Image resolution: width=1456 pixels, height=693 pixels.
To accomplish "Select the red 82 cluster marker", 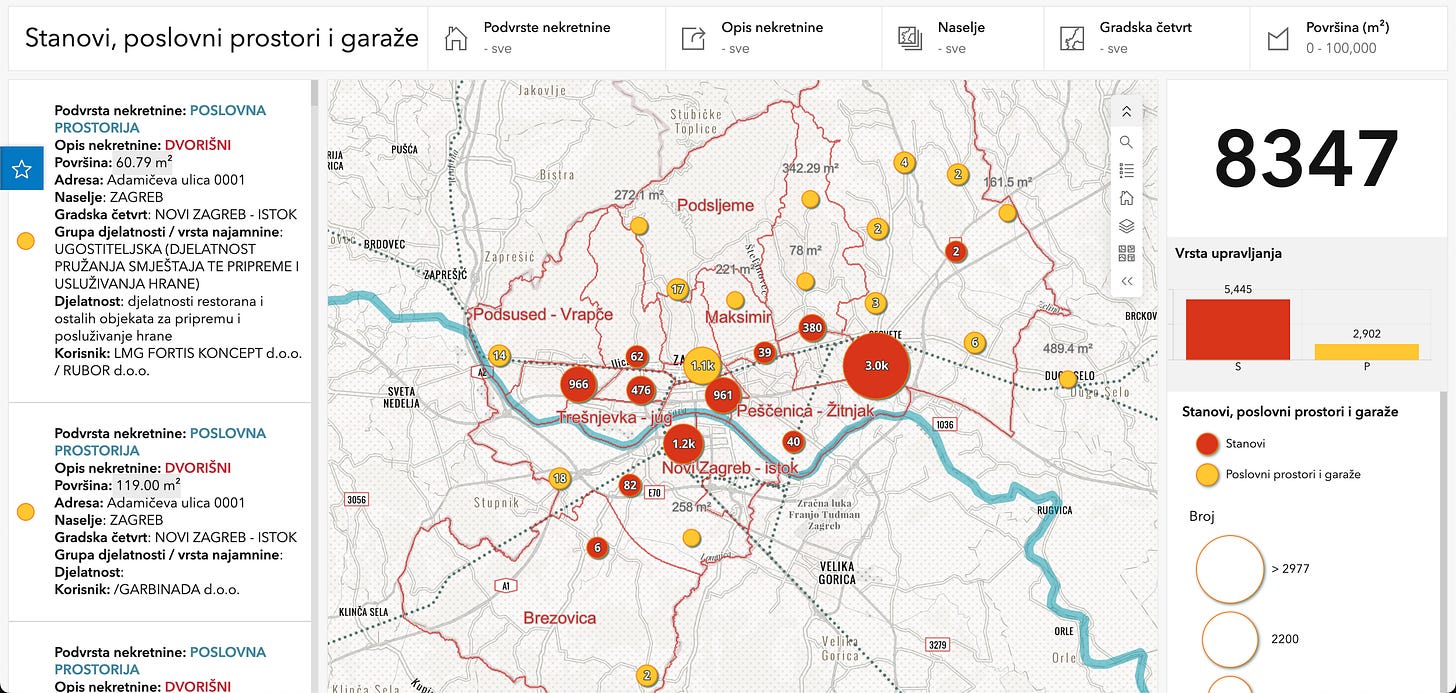I will click(x=629, y=486).
